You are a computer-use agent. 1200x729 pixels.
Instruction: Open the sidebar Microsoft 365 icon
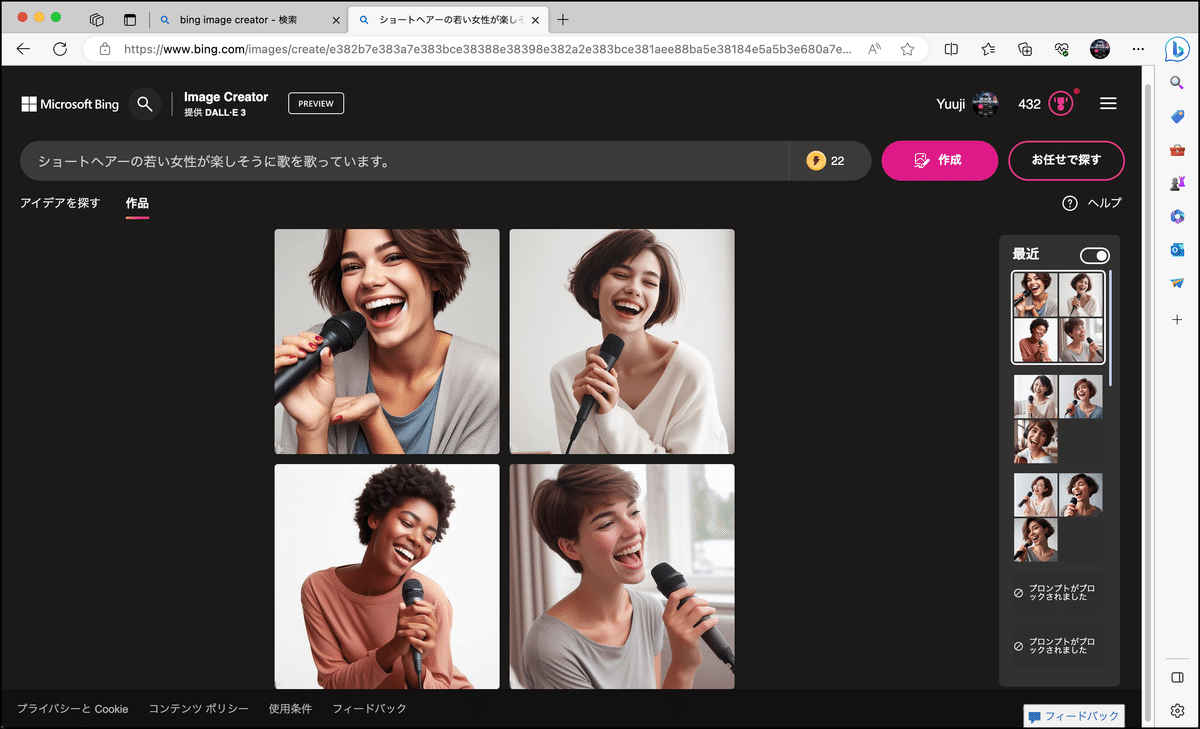(x=1177, y=216)
